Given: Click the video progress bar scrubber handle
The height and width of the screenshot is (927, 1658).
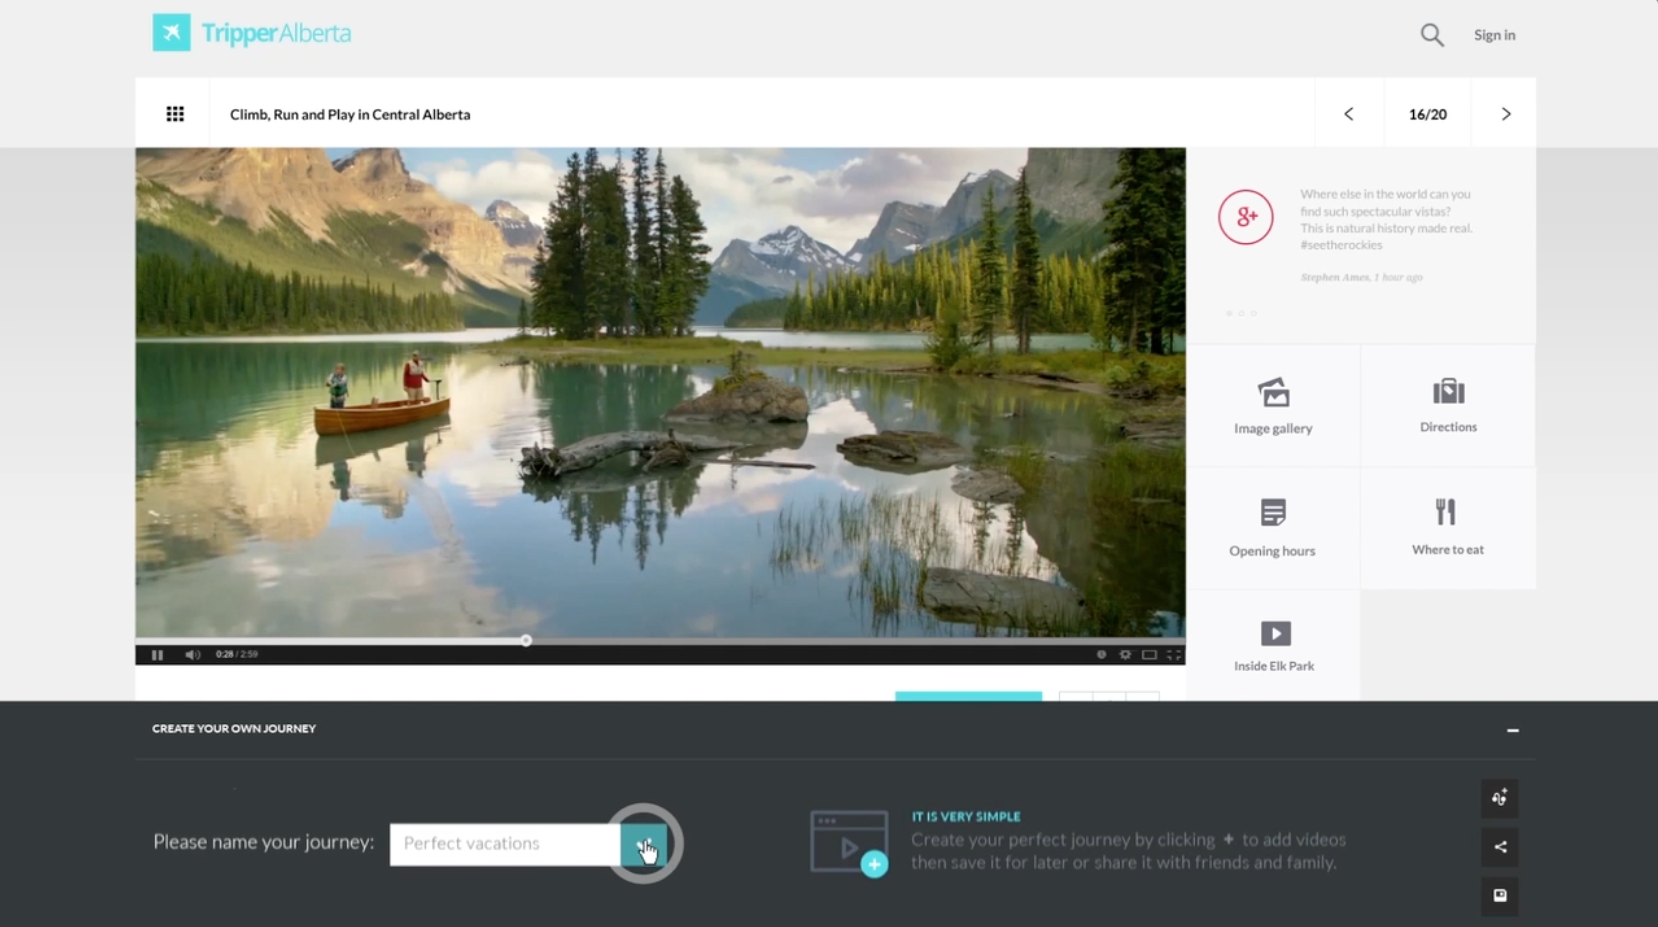Looking at the screenshot, I should coord(526,640).
